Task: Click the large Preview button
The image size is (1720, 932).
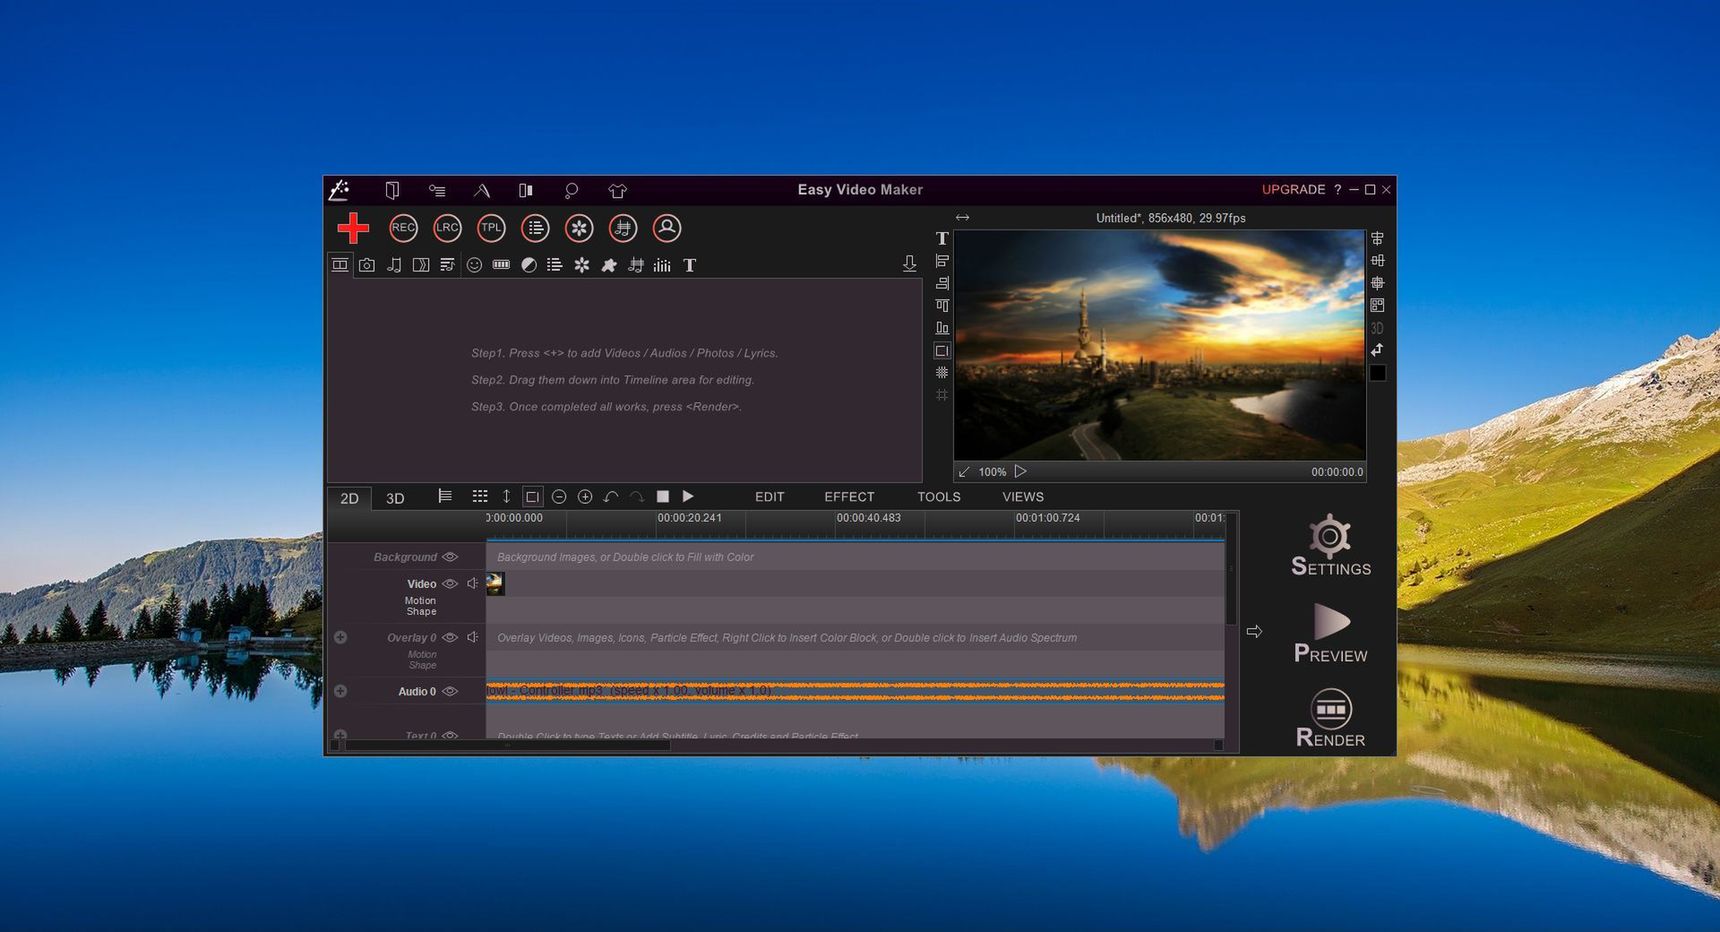Action: tap(1330, 633)
